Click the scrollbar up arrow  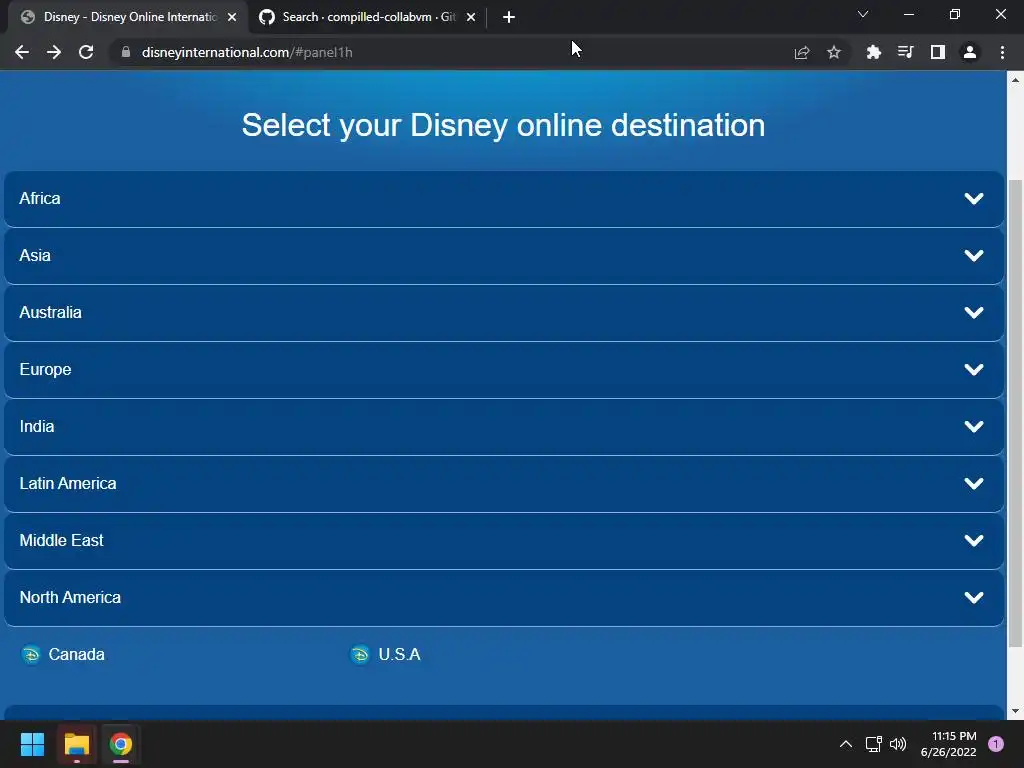click(1015, 80)
